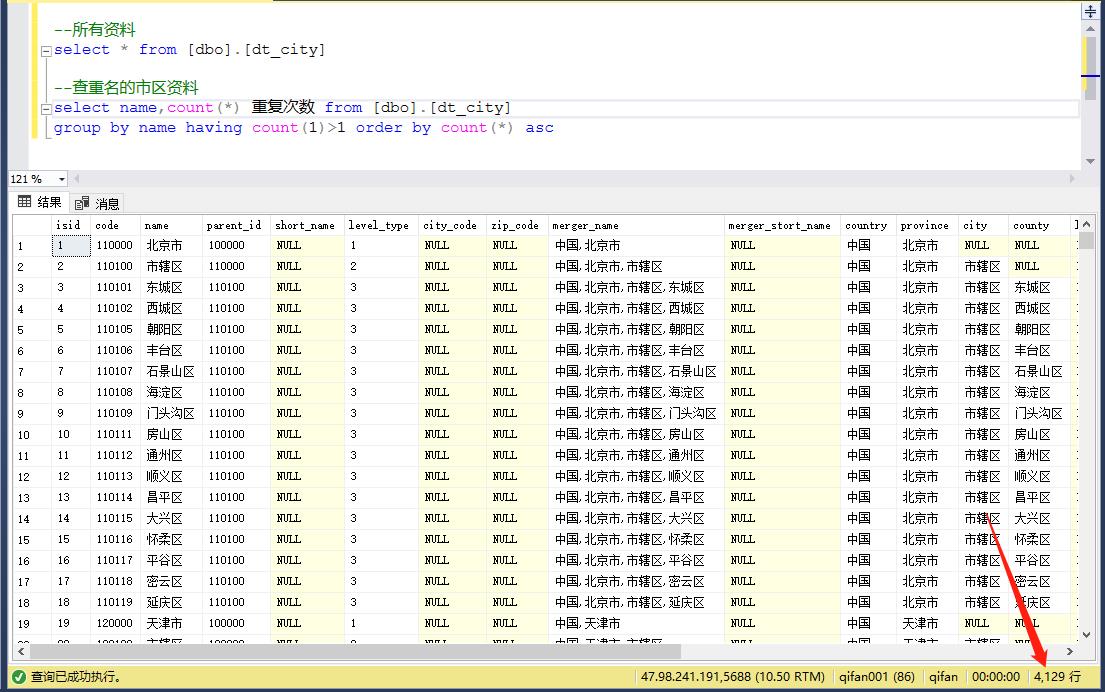Click the editor split-pane icon
Image resolution: width=1105 pixels, height=692 pixels.
pos(1090,11)
